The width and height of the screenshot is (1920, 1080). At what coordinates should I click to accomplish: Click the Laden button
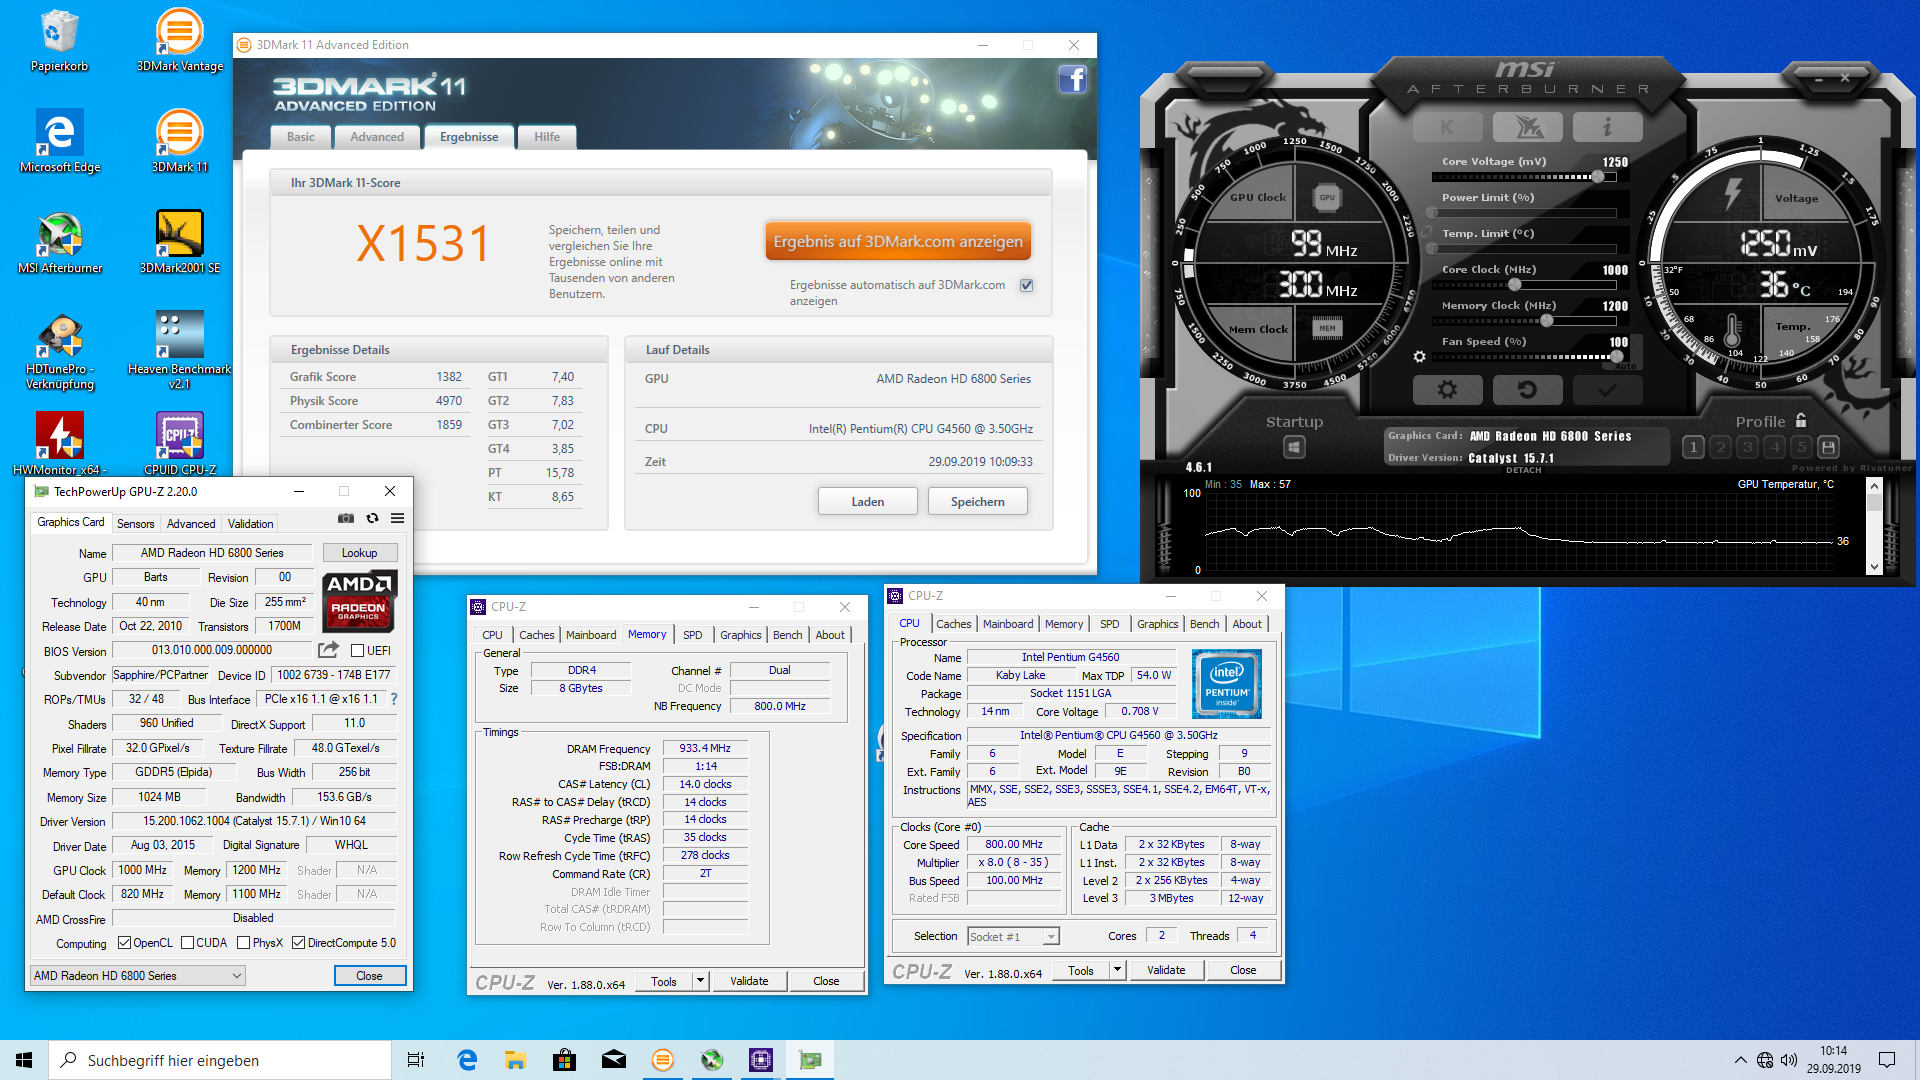coord(868,502)
